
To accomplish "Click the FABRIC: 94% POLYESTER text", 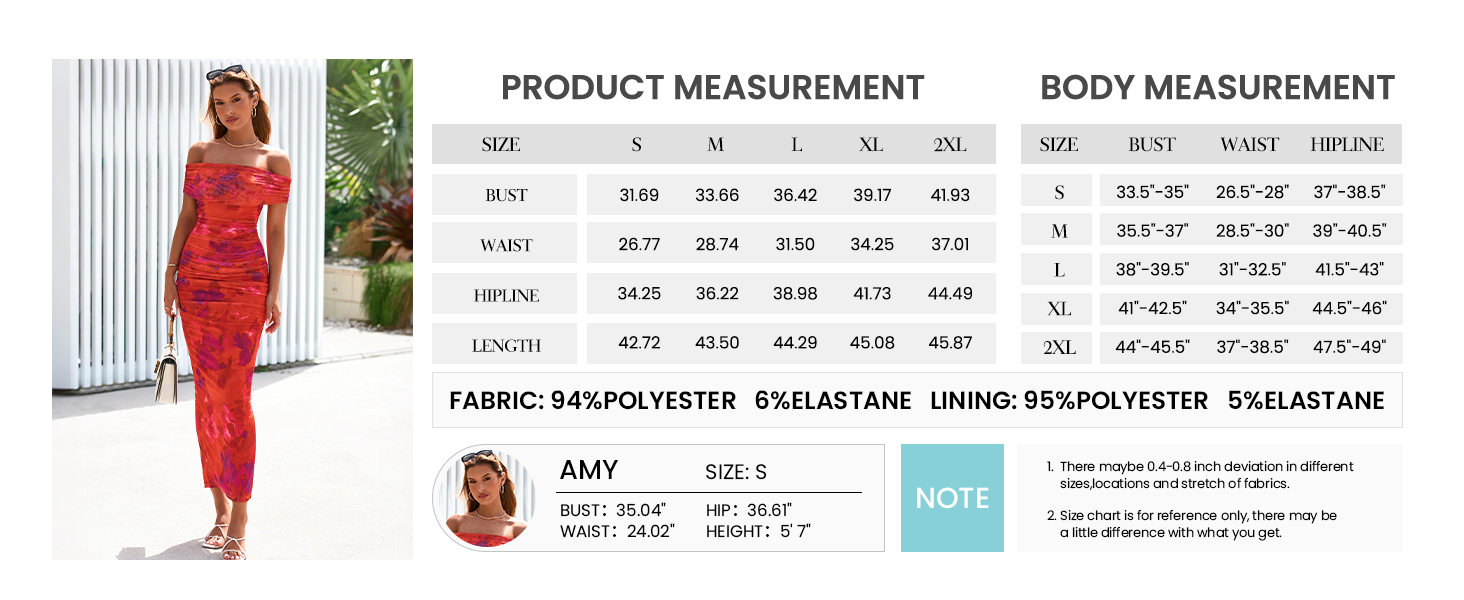I will click(592, 401).
